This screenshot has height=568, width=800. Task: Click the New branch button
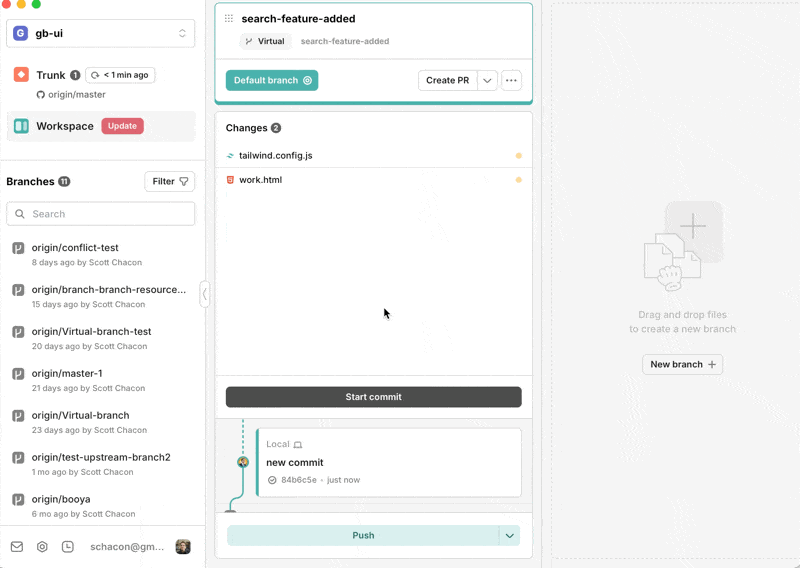(682, 365)
